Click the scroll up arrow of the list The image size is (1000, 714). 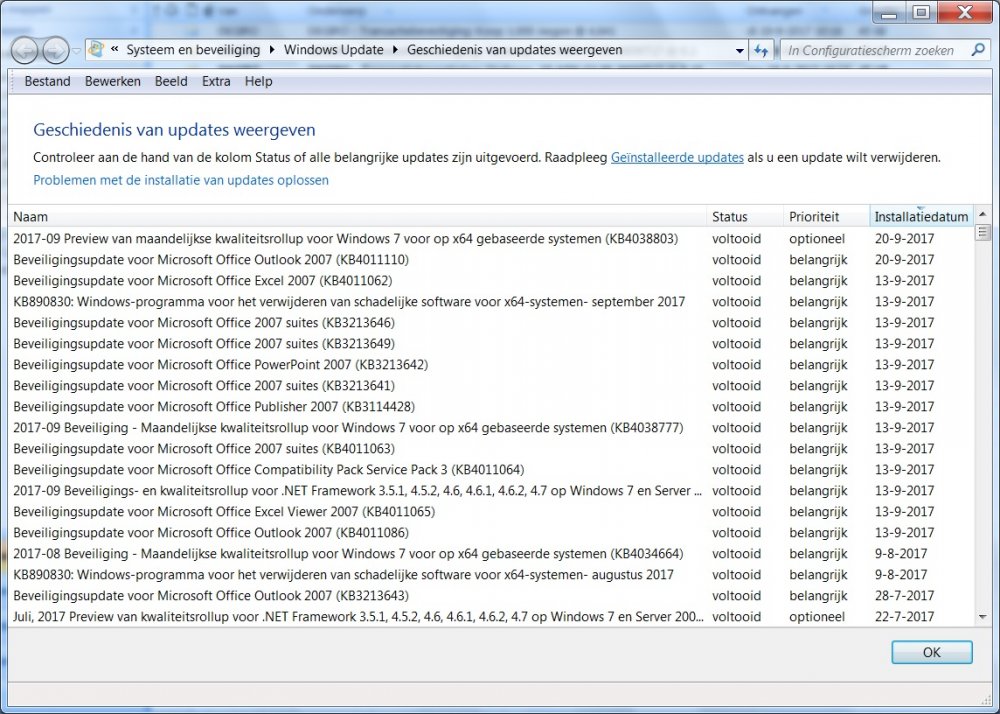click(x=982, y=216)
